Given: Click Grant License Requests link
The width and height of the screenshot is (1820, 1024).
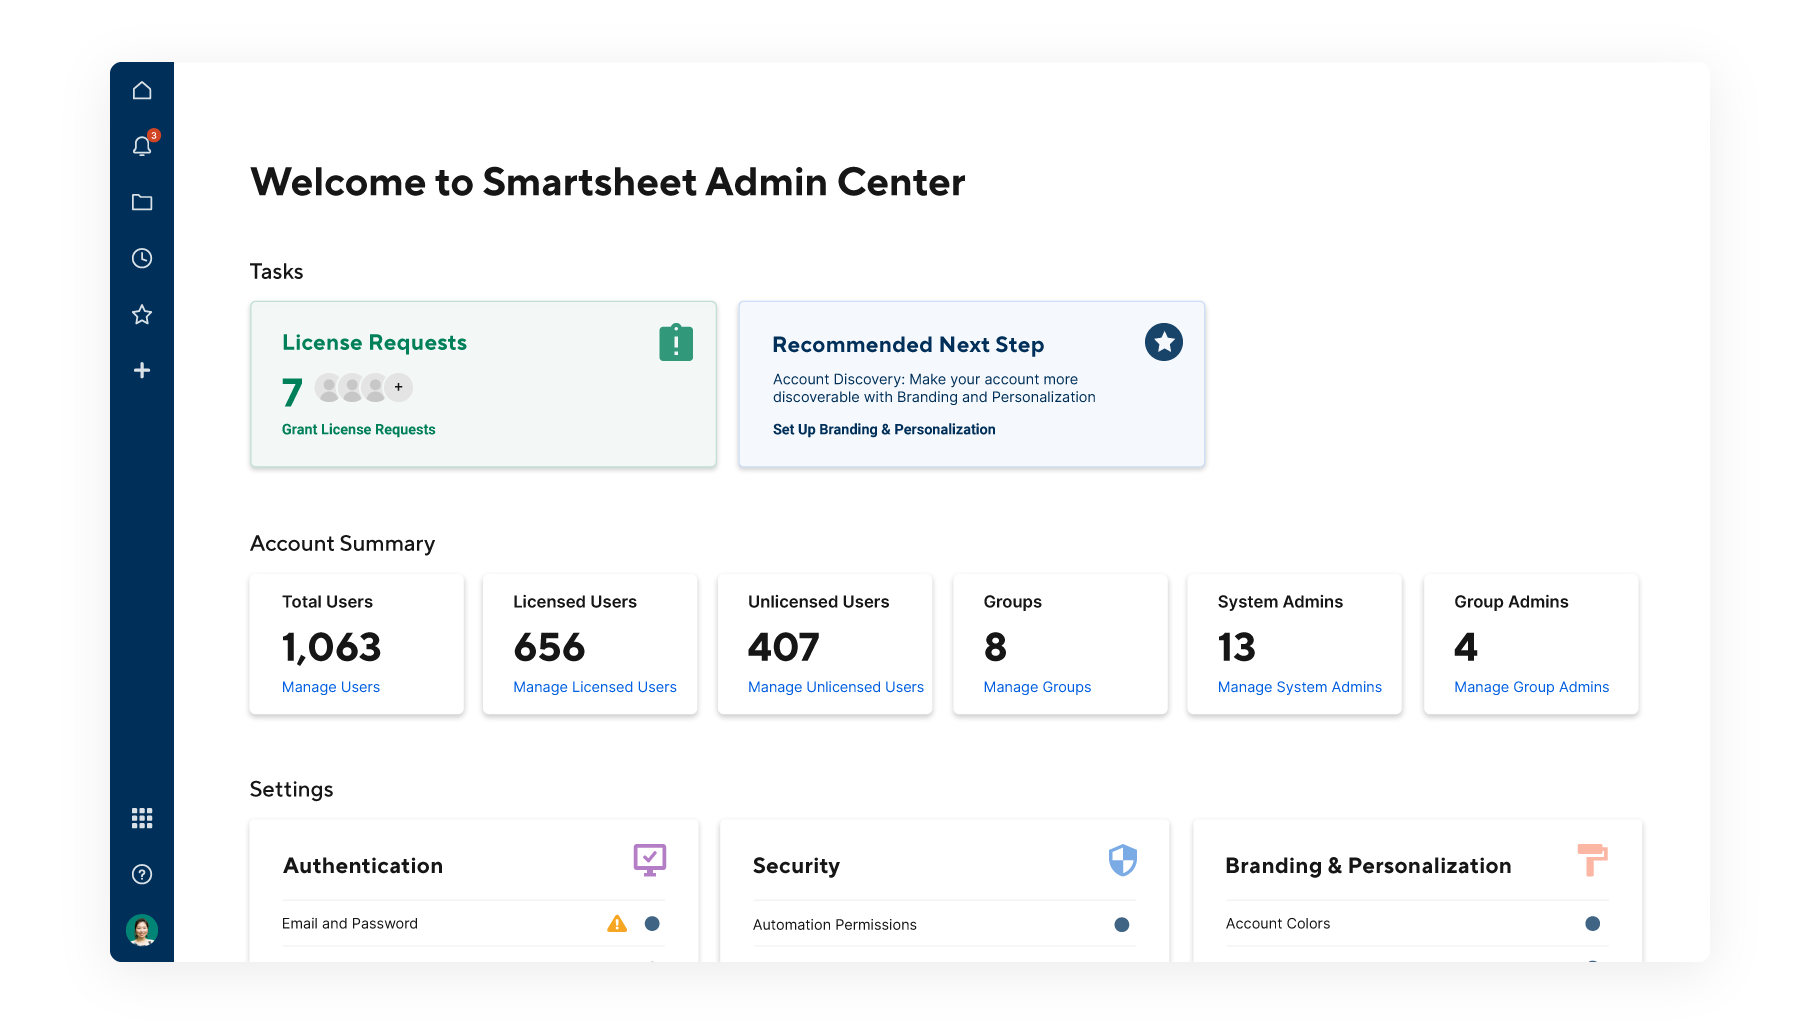Looking at the screenshot, I should tap(358, 429).
